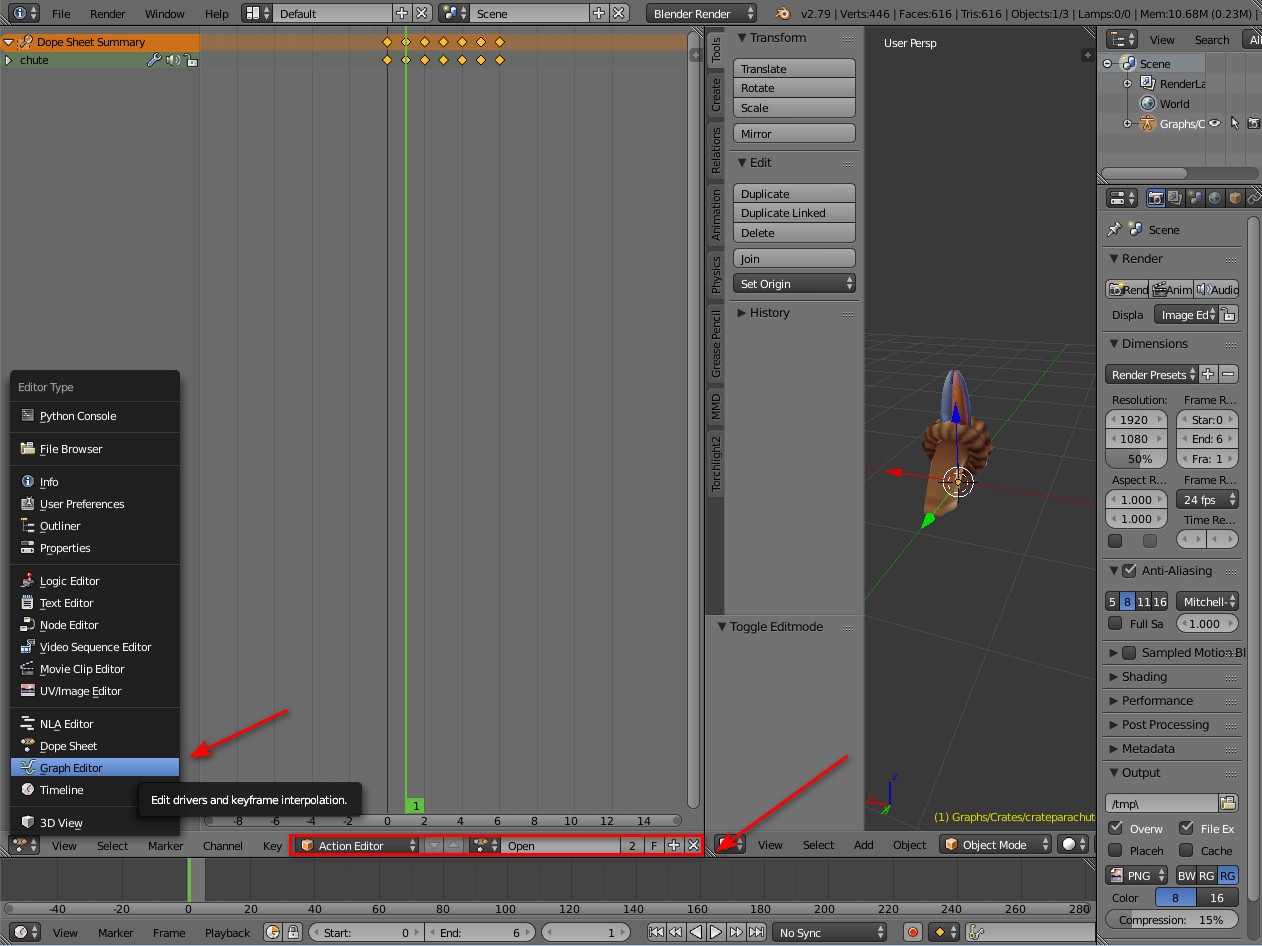1262x946 pixels.
Task: Mute the chute channel speaker icon
Action: [173, 60]
